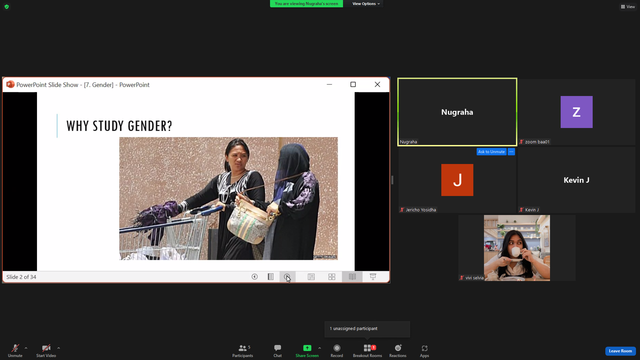The height and width of the screenshot is (360, 640).
Task: Switch PowerPoint to Slide Sorter view
Action: [x=332, y=277]
